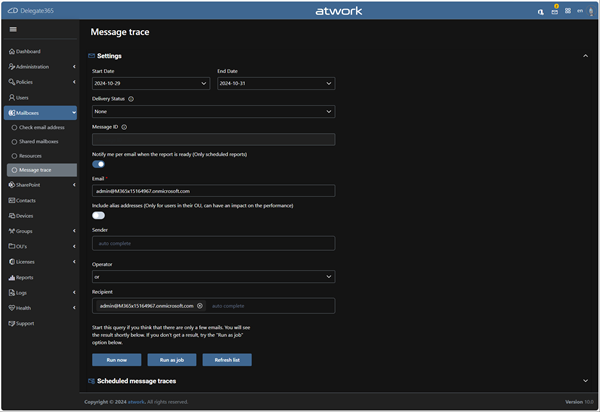Expand the OU's menu arrow
Screen dimensions: 600x412
pyautogui.click(x=74, y=246)
